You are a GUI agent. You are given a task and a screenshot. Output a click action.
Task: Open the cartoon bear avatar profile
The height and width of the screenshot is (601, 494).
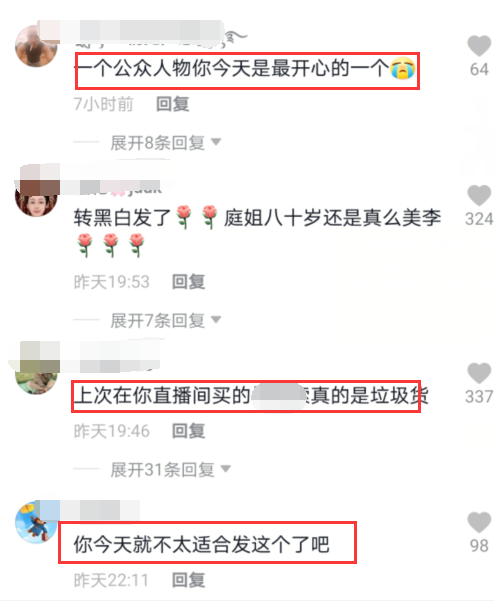[x=35, y=523]
